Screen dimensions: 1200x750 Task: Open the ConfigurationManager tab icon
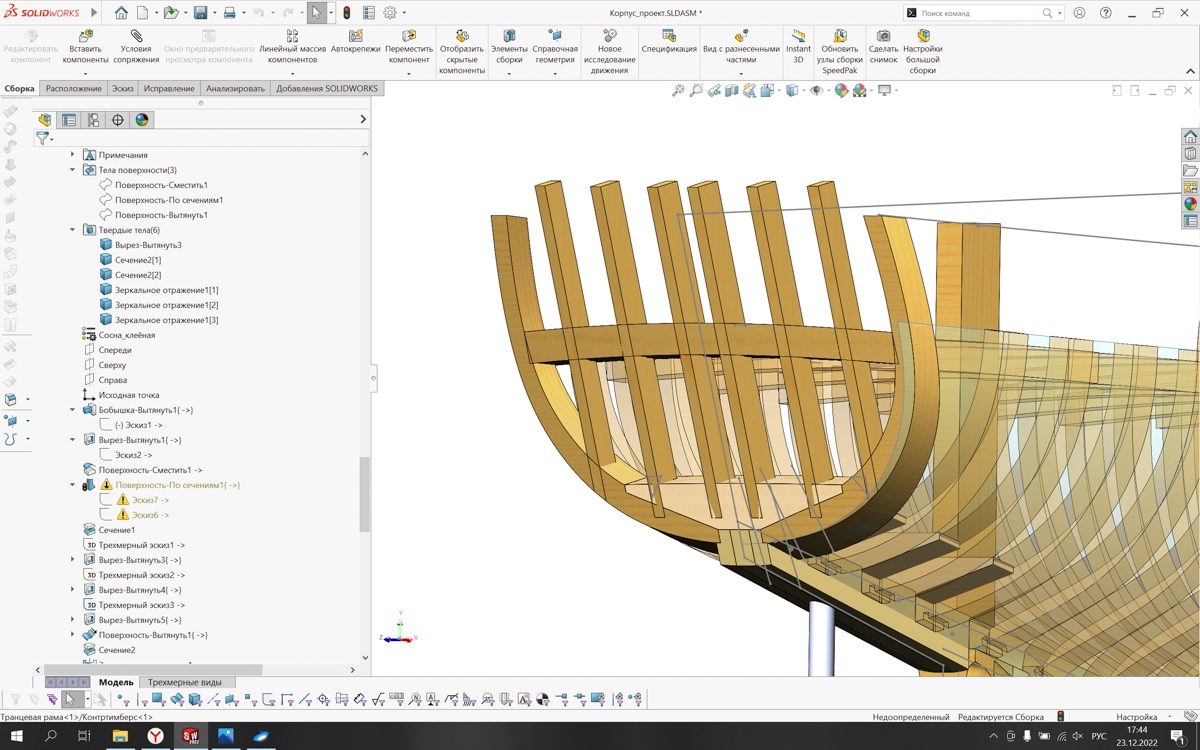tap(93, 120)
